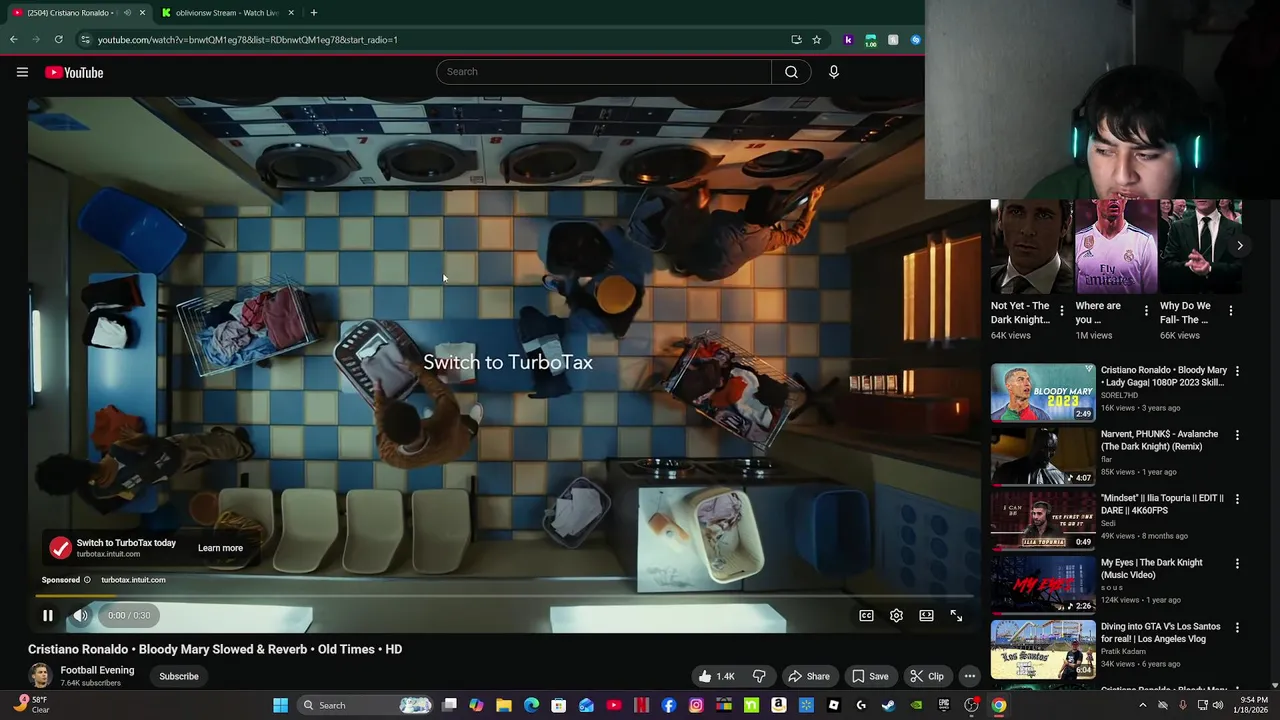Open options for Where are you video
1280x720 pixels.
(1146, 311)
